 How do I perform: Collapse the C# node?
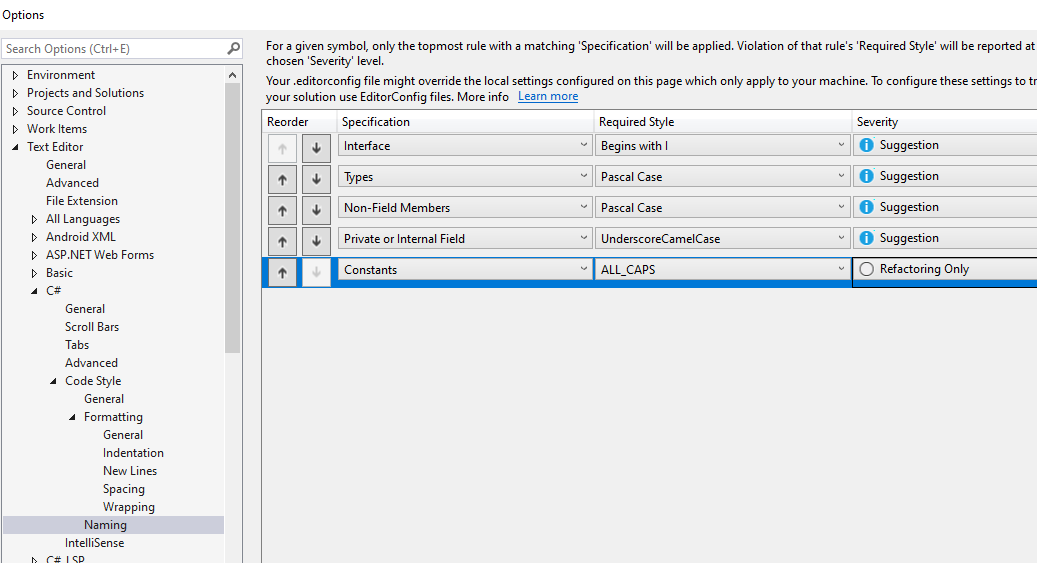click(x=34, y=291)
